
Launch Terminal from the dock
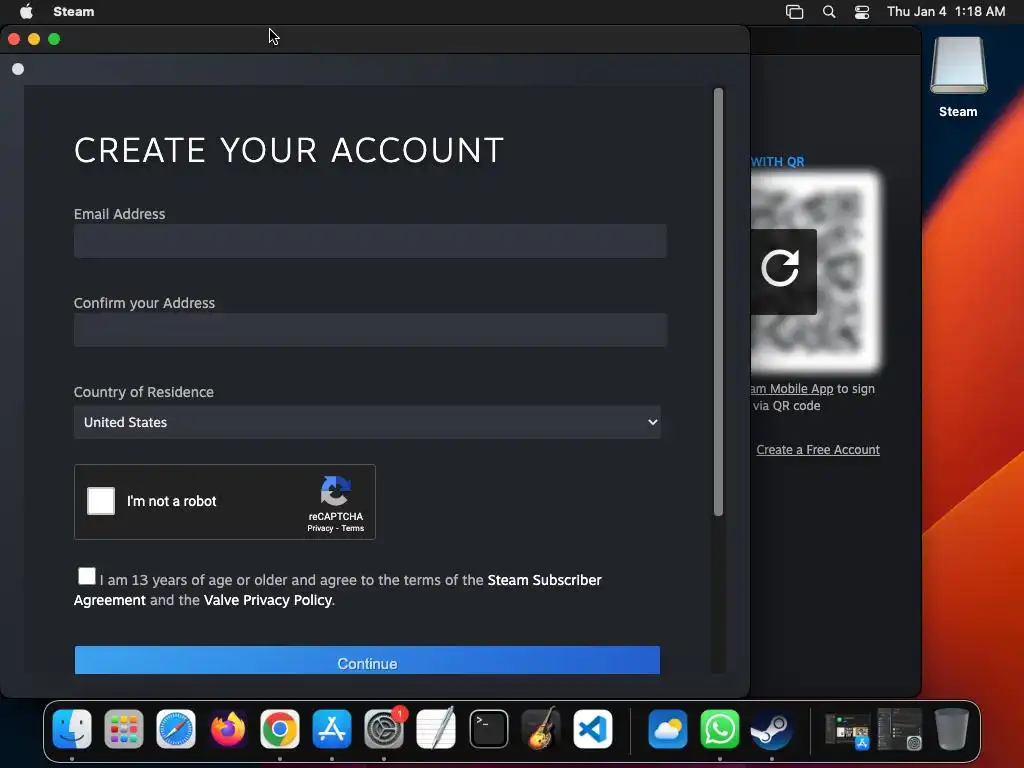488,729
